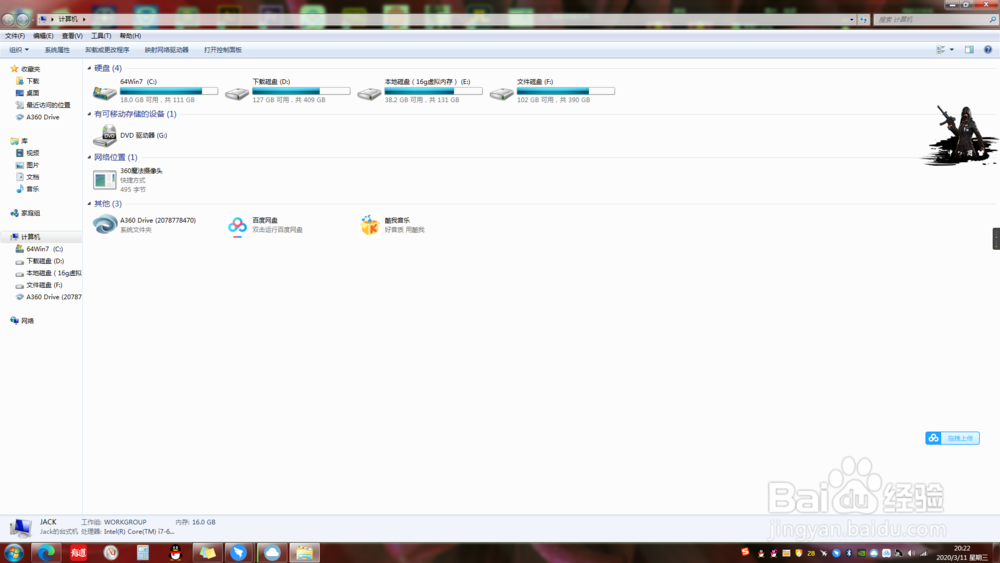
Task: Open the 有道 taskbar icon
Action: (78, 552)
